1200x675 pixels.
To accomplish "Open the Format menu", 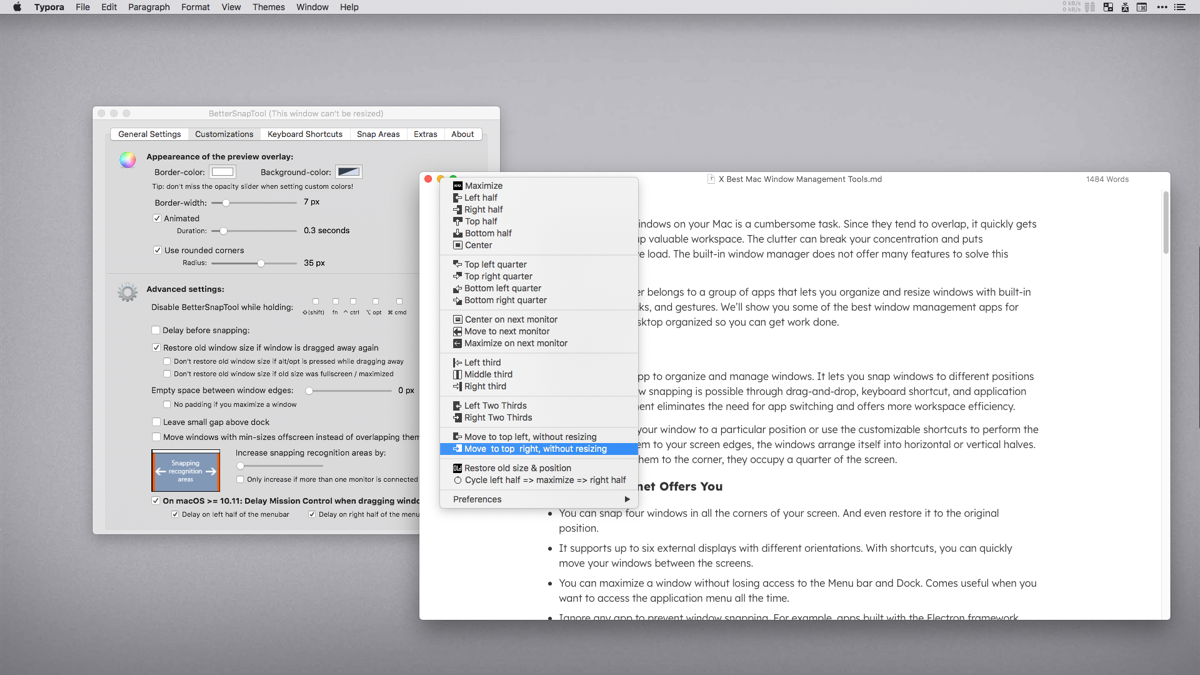I will pos(195,7).
